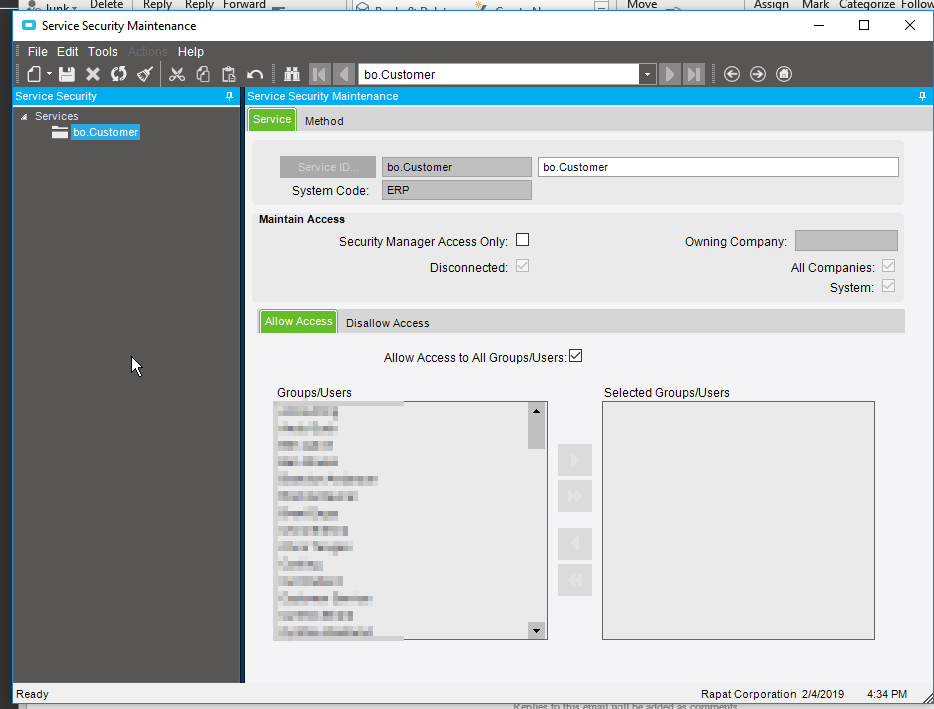
Task: Click the Copy toolbar icon
Action: [x=203, y=74]
